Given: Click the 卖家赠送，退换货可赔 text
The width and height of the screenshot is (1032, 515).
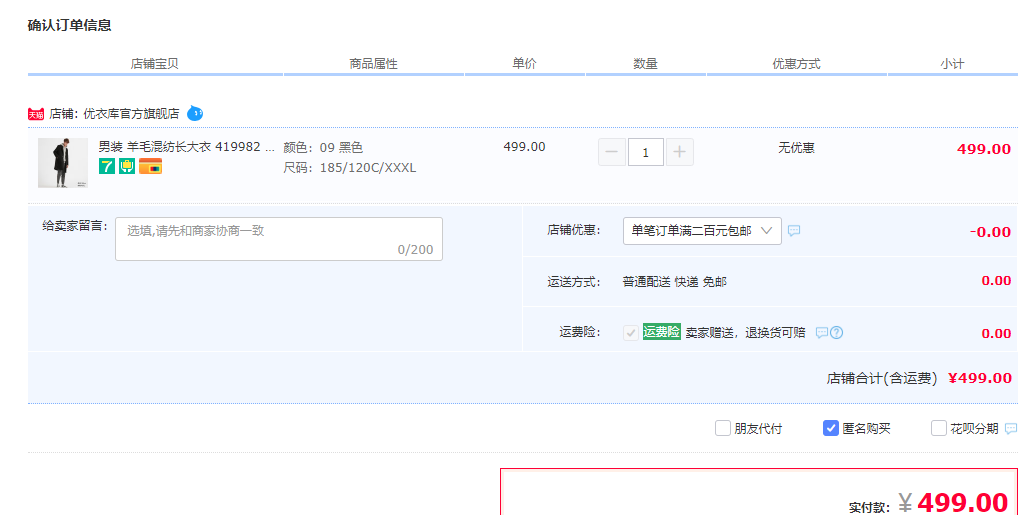Looking at the screenshot, I should pyautogui.click(x=746, y=333).
